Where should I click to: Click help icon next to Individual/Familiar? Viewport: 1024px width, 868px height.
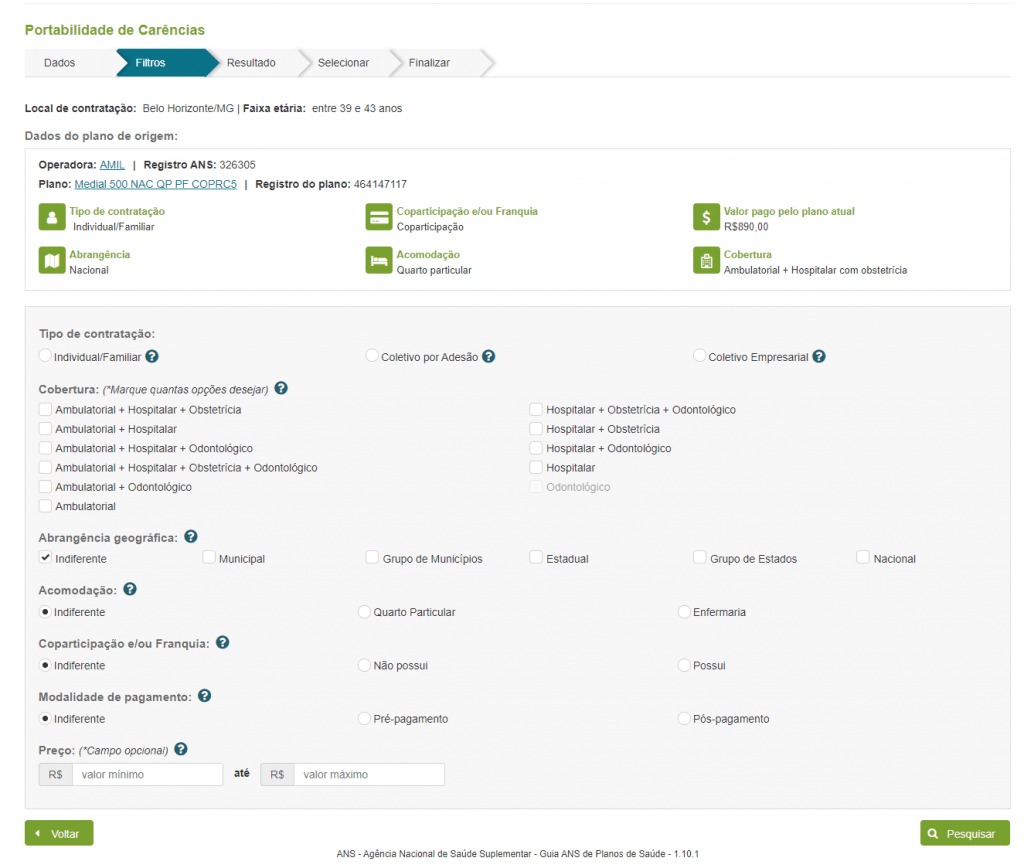pos(152,356)
